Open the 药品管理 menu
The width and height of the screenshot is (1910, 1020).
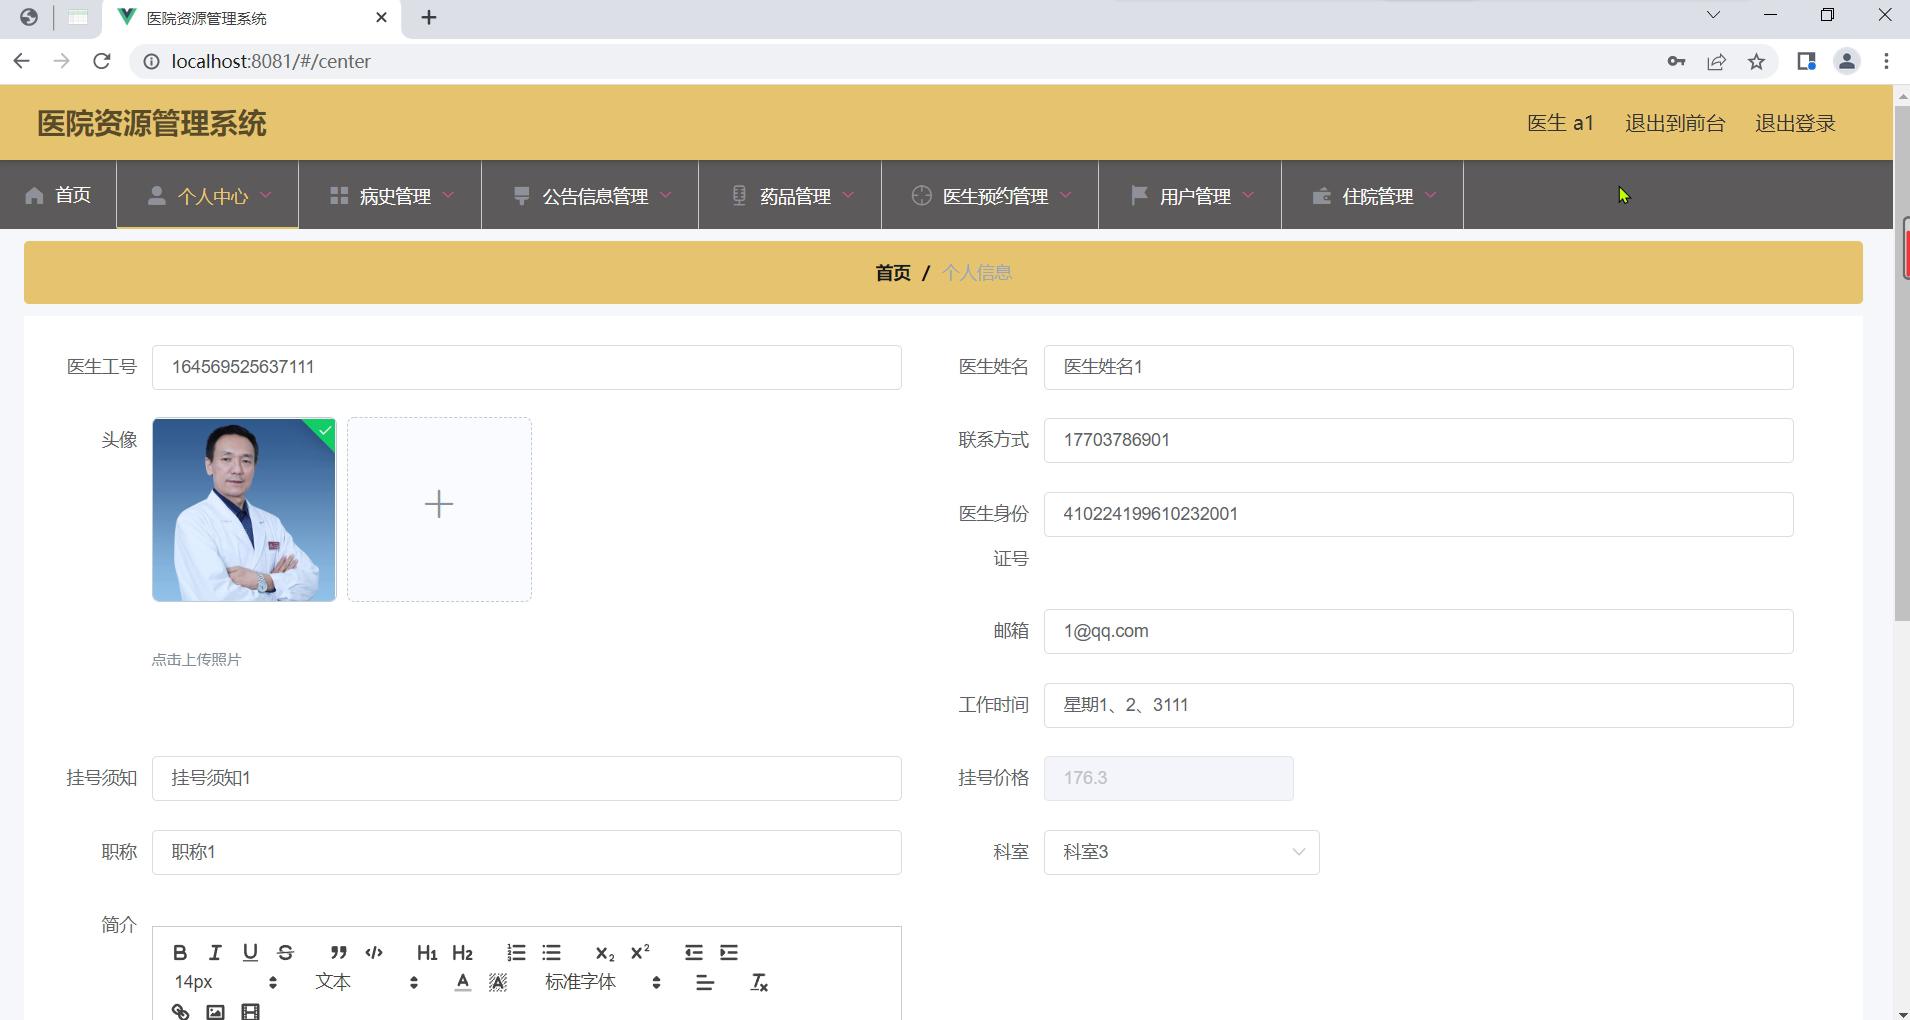click(791, 196)
